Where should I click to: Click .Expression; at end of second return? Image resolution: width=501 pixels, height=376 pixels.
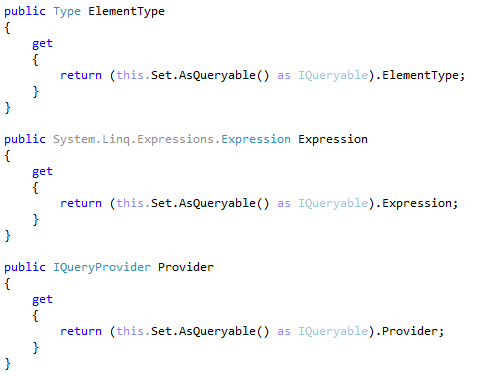pos(417,203)
